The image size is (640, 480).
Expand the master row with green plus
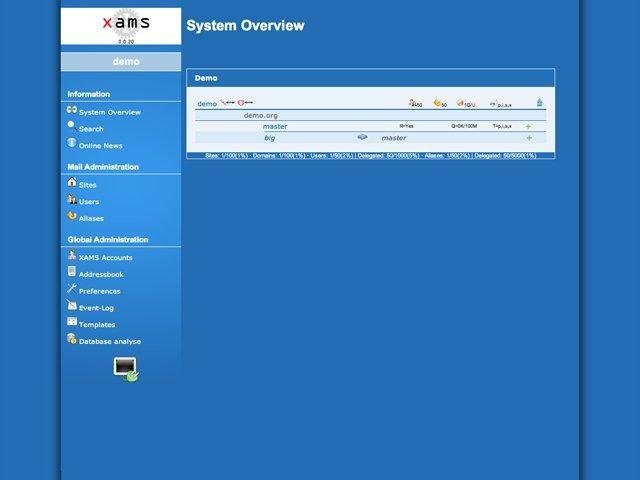tap(528, 127)
